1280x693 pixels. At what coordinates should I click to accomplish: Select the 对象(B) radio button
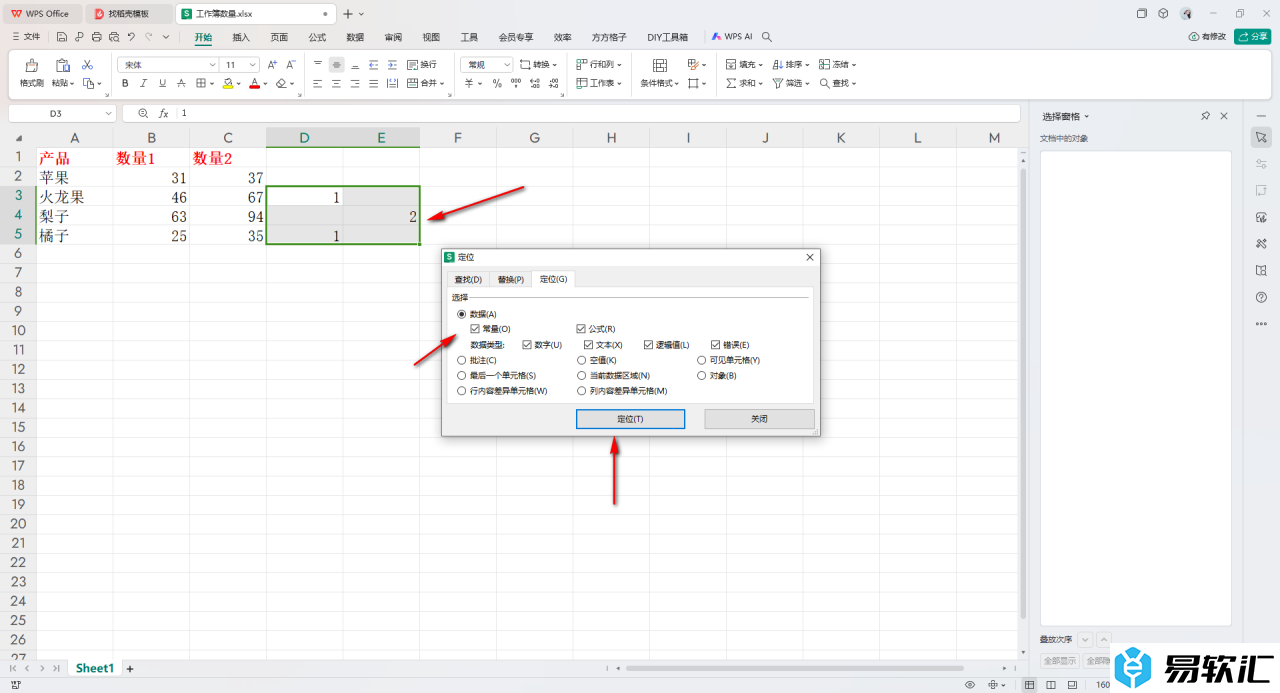pyautogui.click(x=702, y=376)
